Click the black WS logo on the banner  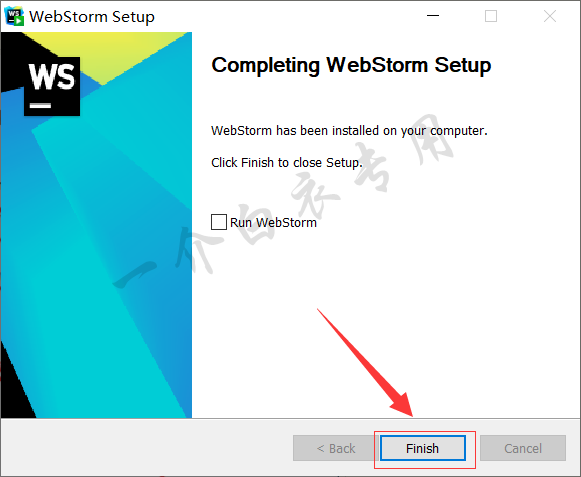click(52, 86)
